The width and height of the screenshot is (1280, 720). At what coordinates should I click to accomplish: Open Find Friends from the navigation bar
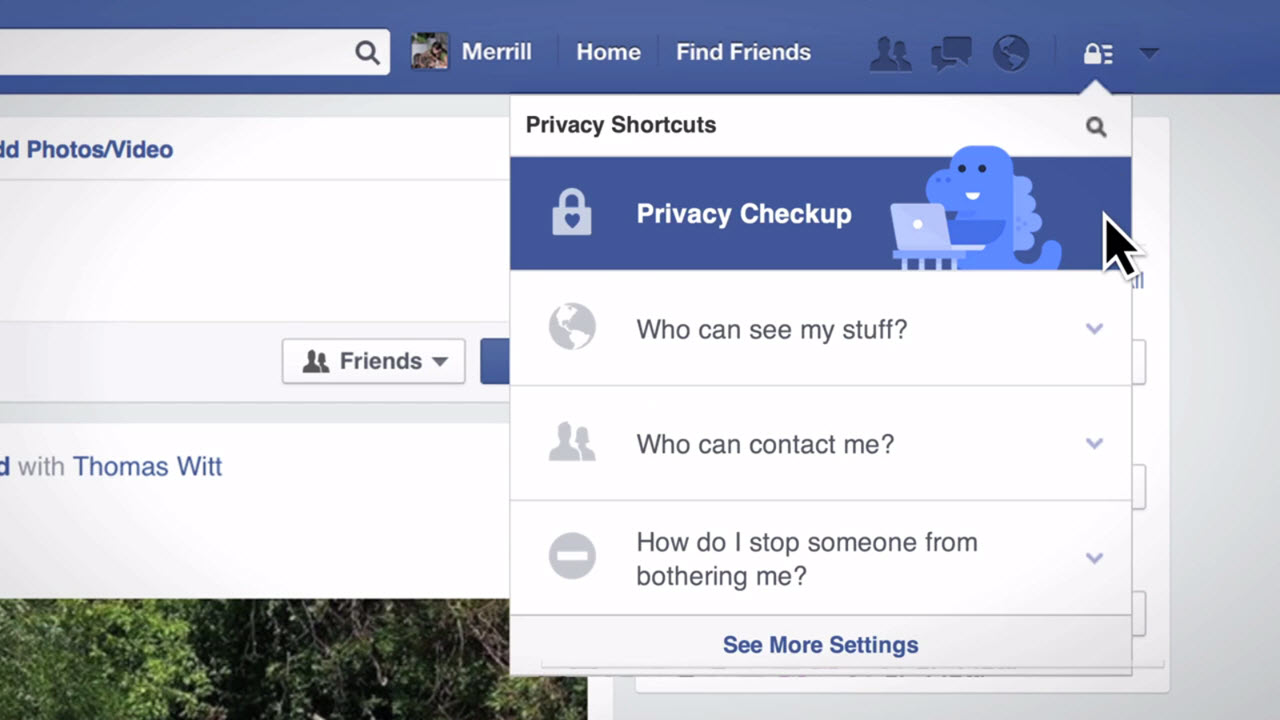tap(743, 51)
